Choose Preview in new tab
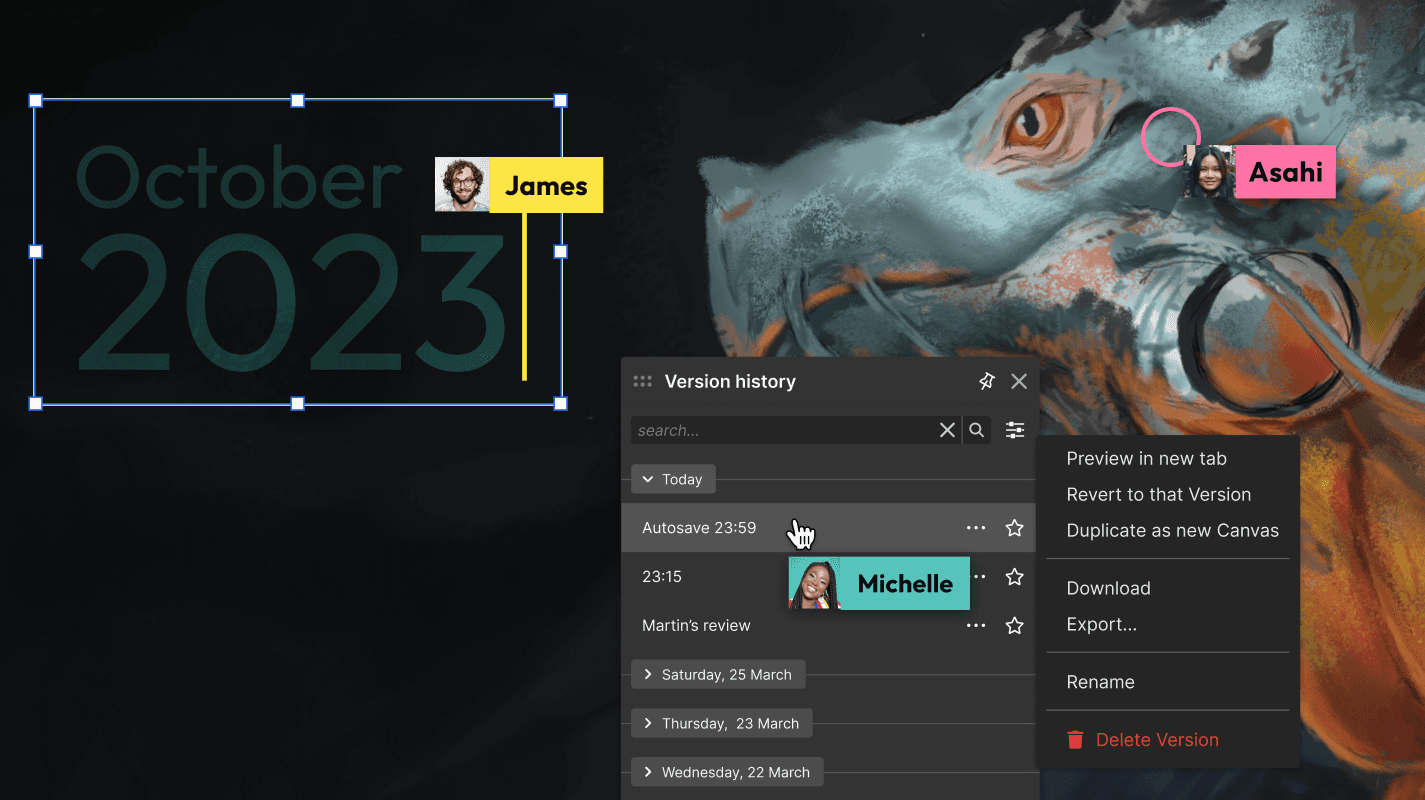 [x=1146, y=459]
